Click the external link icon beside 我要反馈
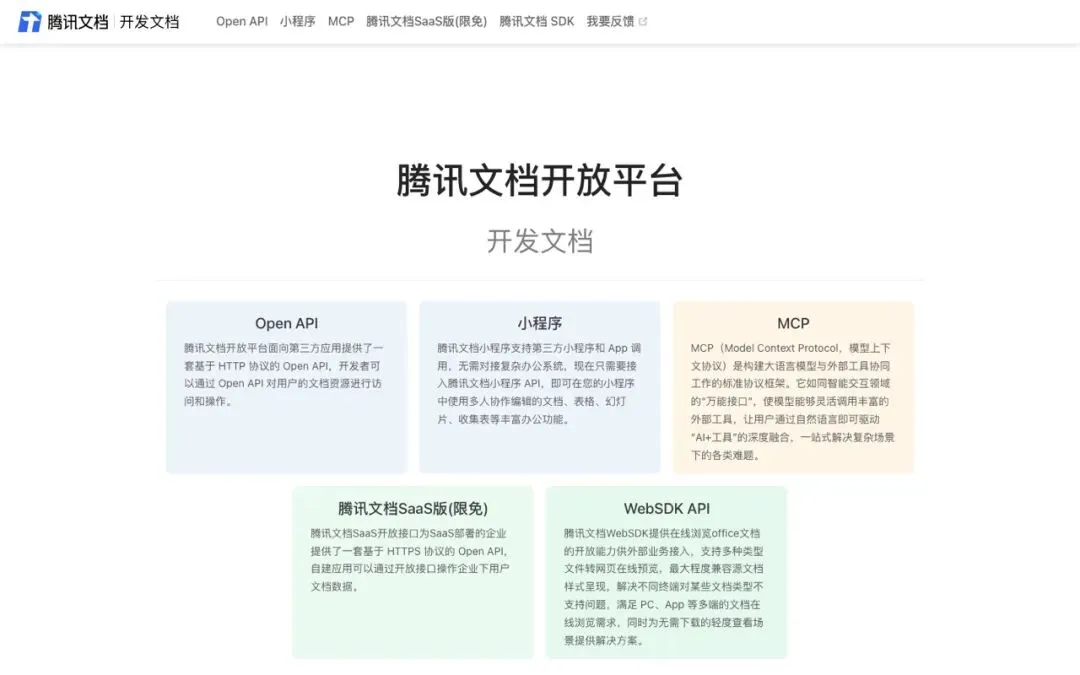 click(x=643, y=22)
